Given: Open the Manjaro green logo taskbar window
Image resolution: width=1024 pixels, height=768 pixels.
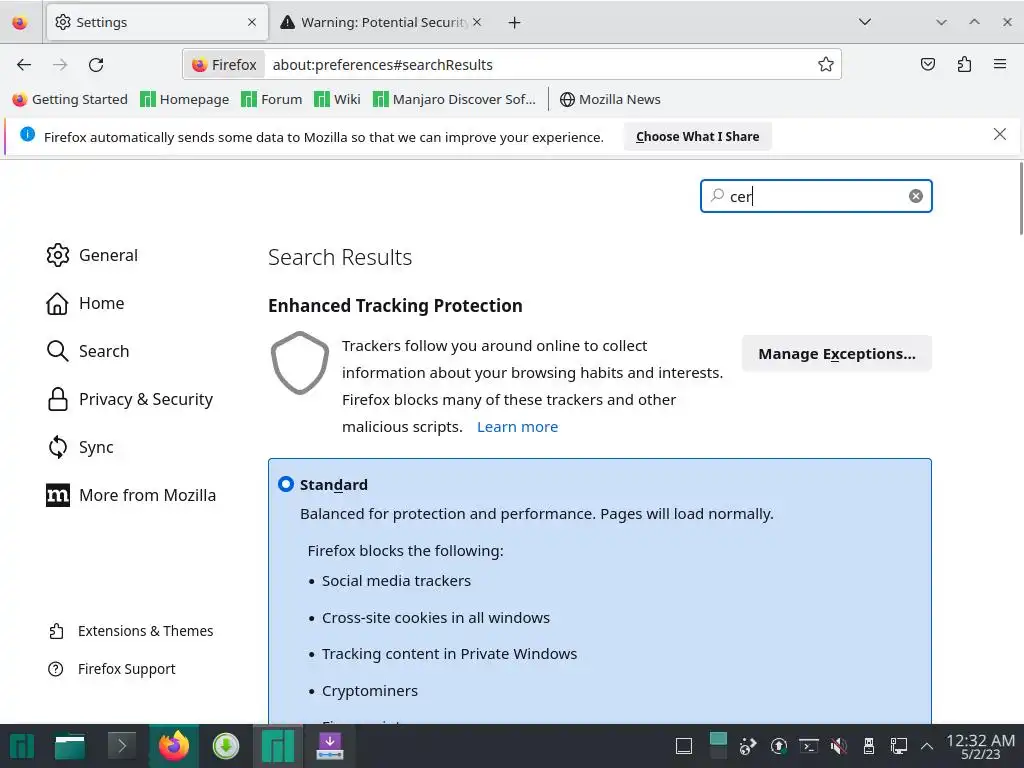Looking at the screenshot, I should tap(278, 746).
